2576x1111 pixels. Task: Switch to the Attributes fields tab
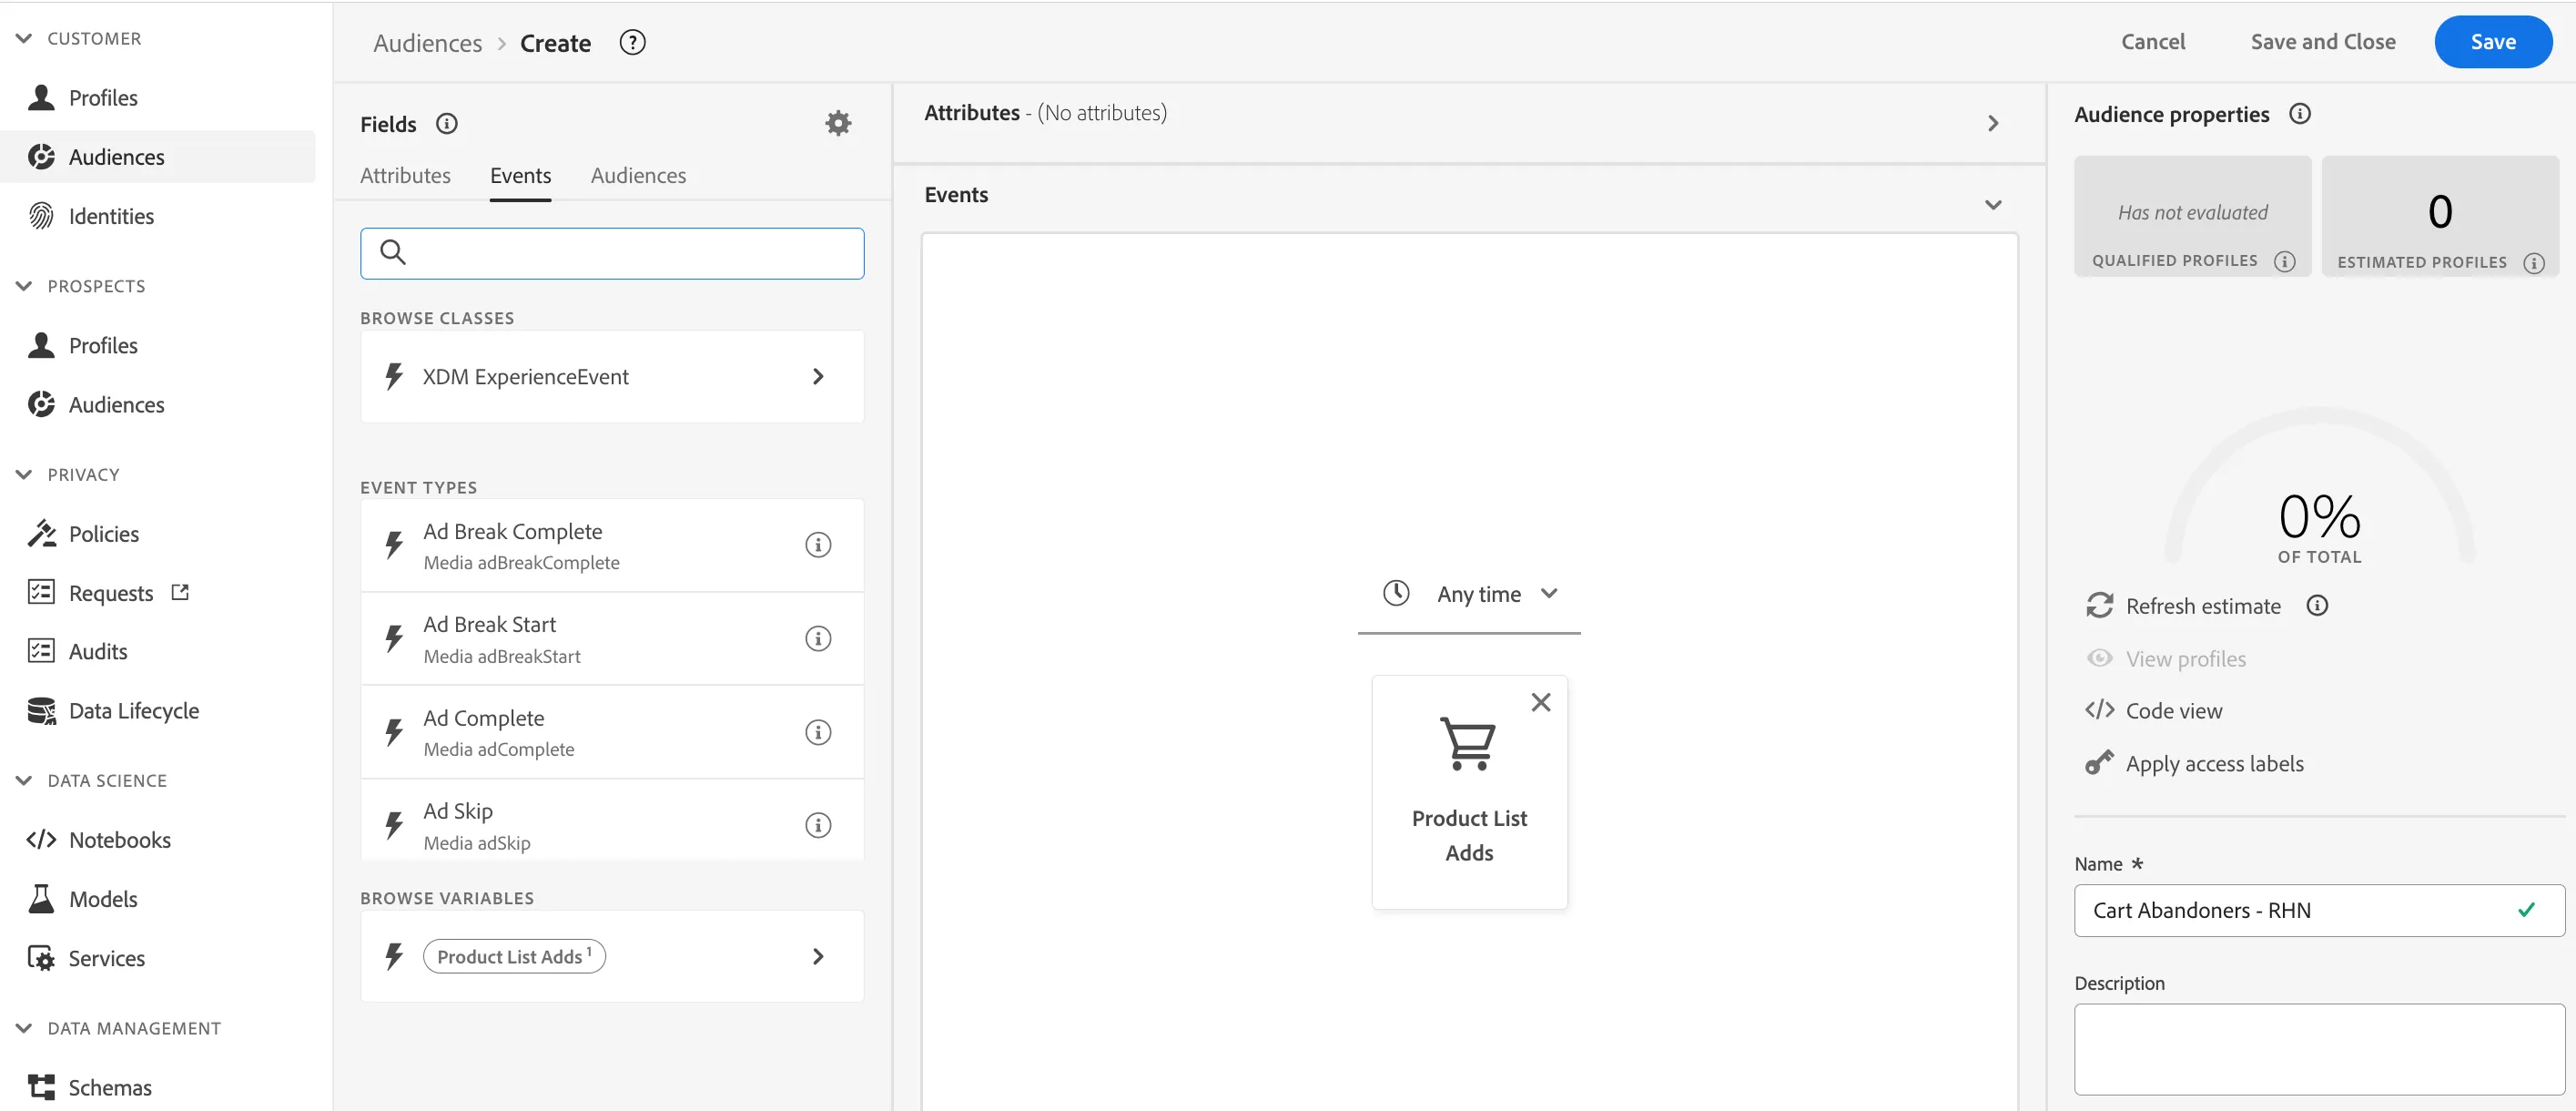click(x=405, y=176)
